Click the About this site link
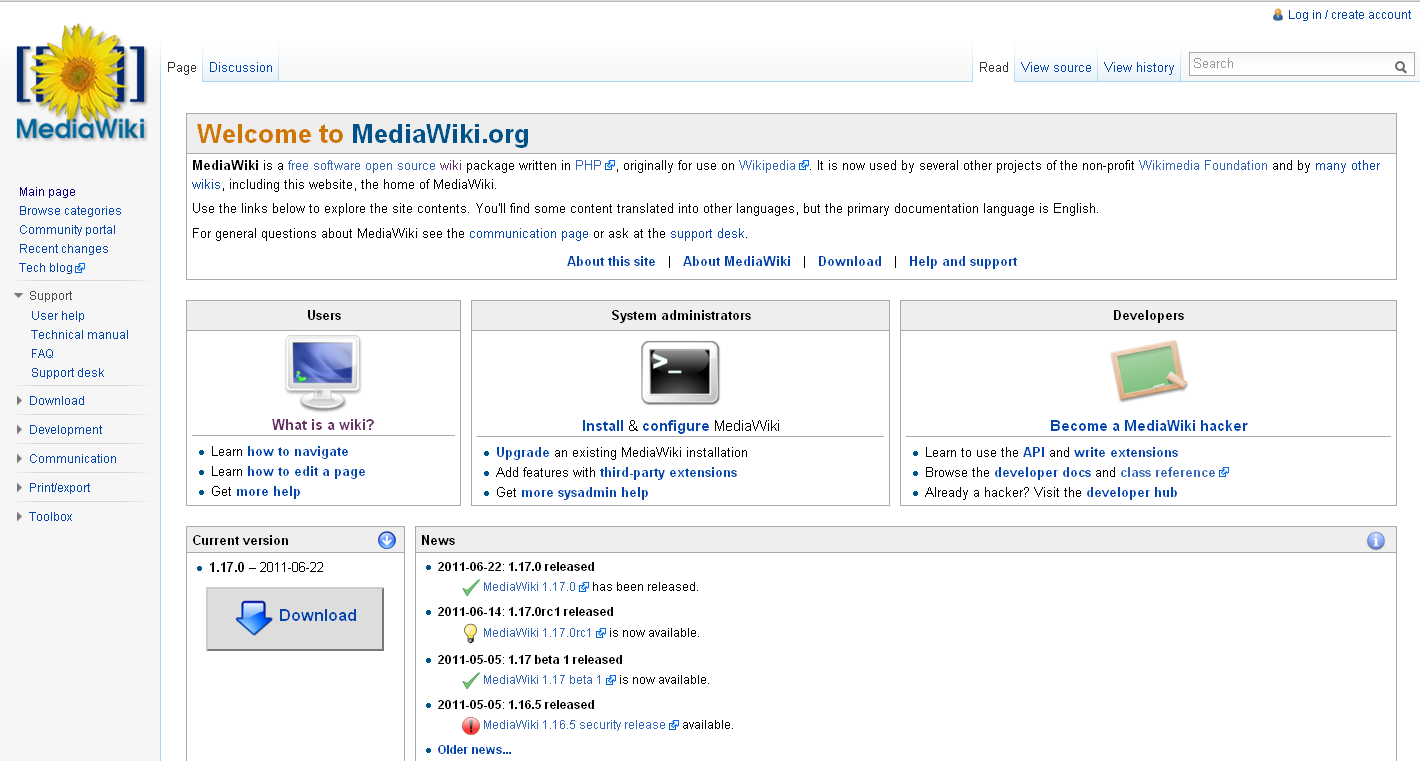The width and height of the screenshot is (1420, 761). pos(611,261)
